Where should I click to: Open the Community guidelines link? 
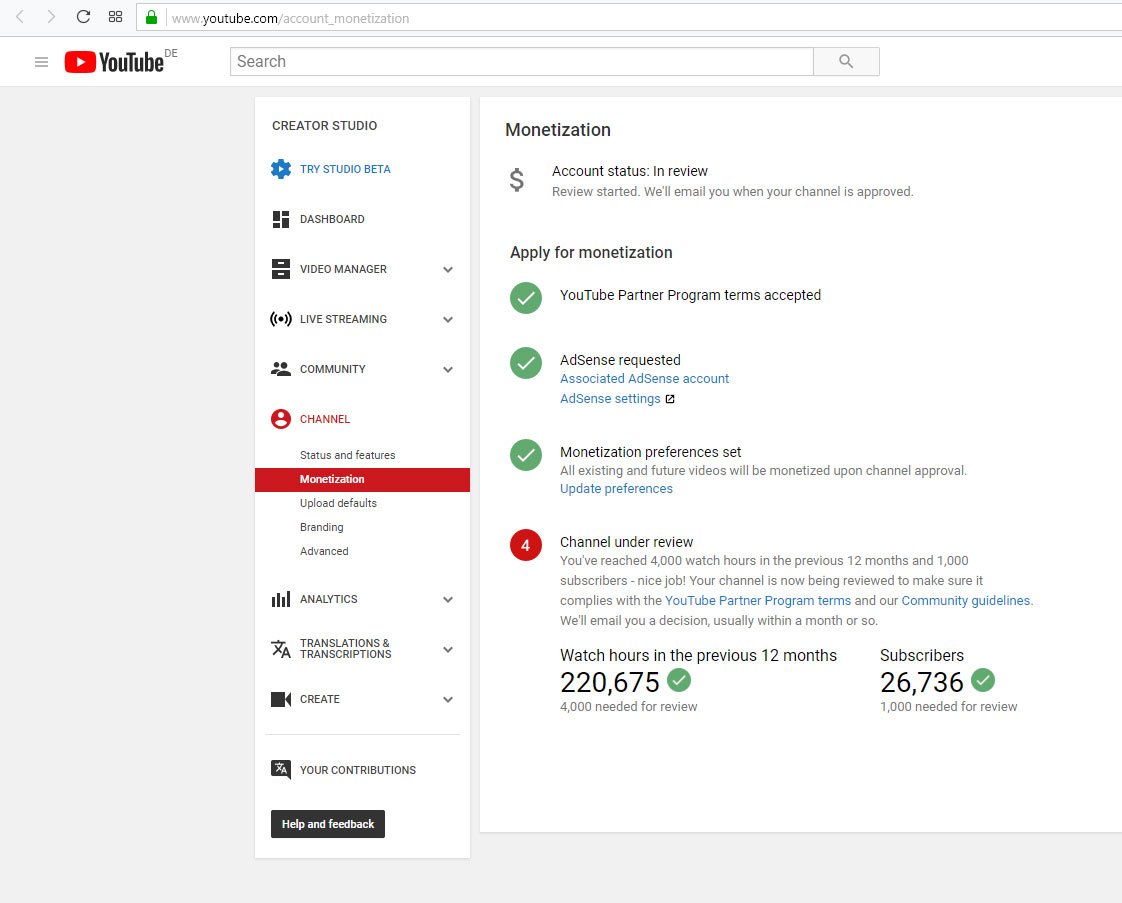pos(966,600)
